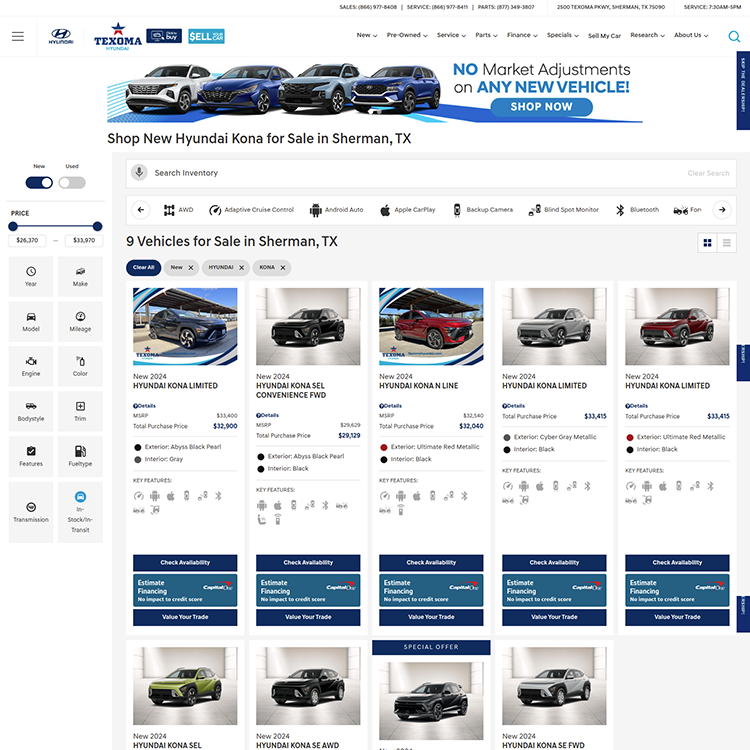The width and height of the screenshot is (750, 750).
Task: Open the Make filter tile
Action: 80,276
